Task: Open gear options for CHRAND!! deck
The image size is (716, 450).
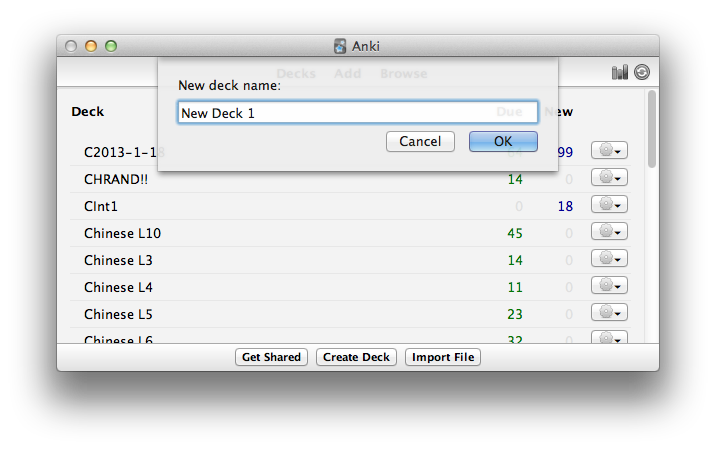Action: tap(609, 177)
